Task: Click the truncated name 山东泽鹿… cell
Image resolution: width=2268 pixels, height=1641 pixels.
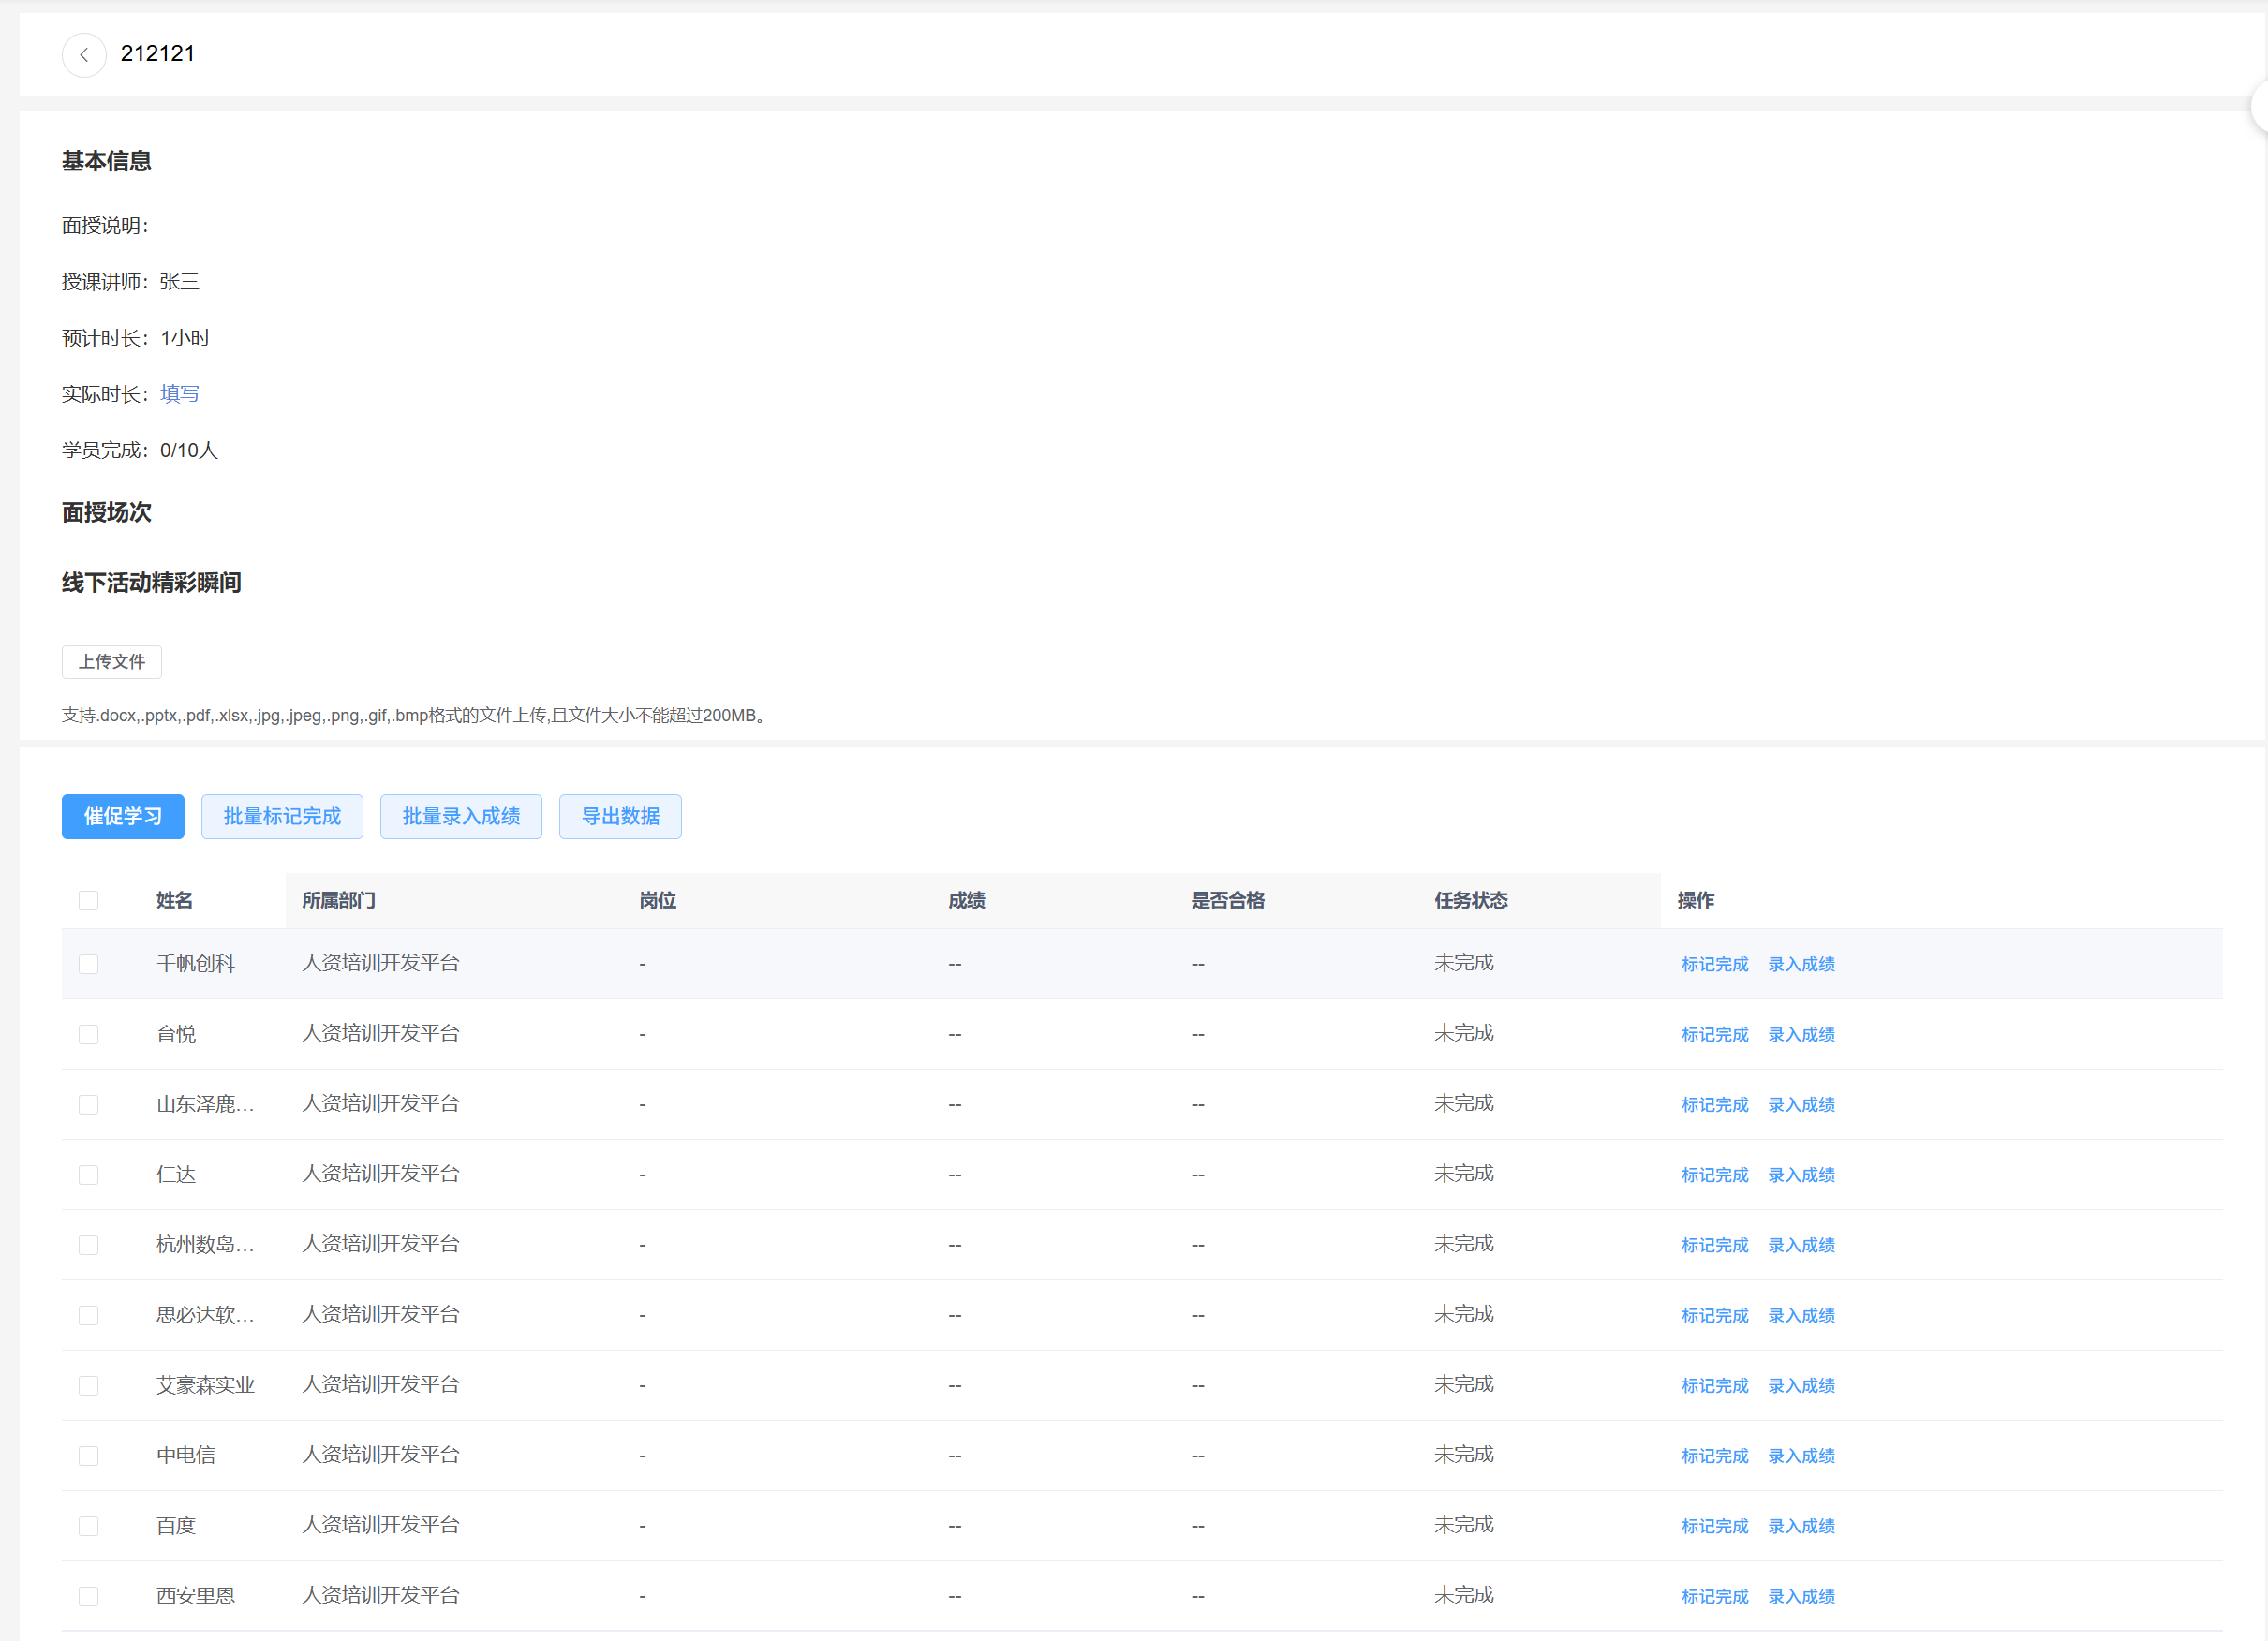Action: (x=205, y=1105)
